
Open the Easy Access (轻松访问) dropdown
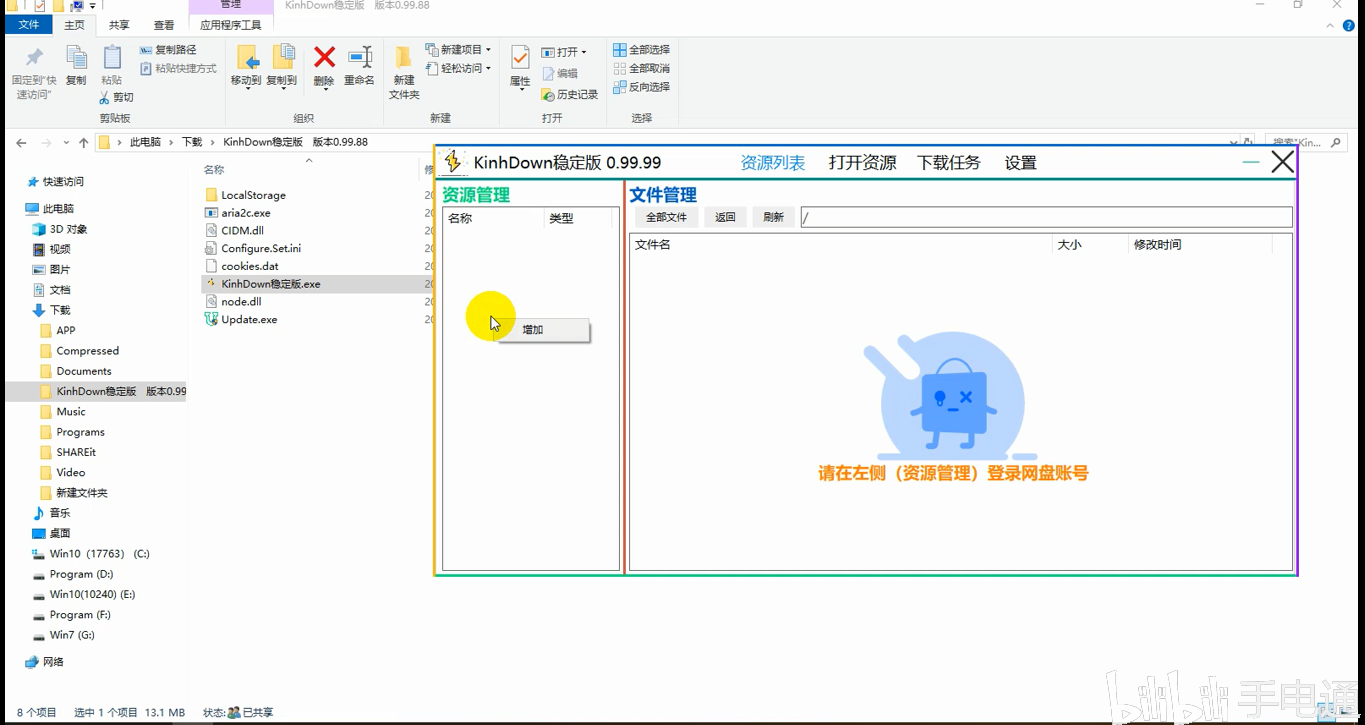(458, 69)
